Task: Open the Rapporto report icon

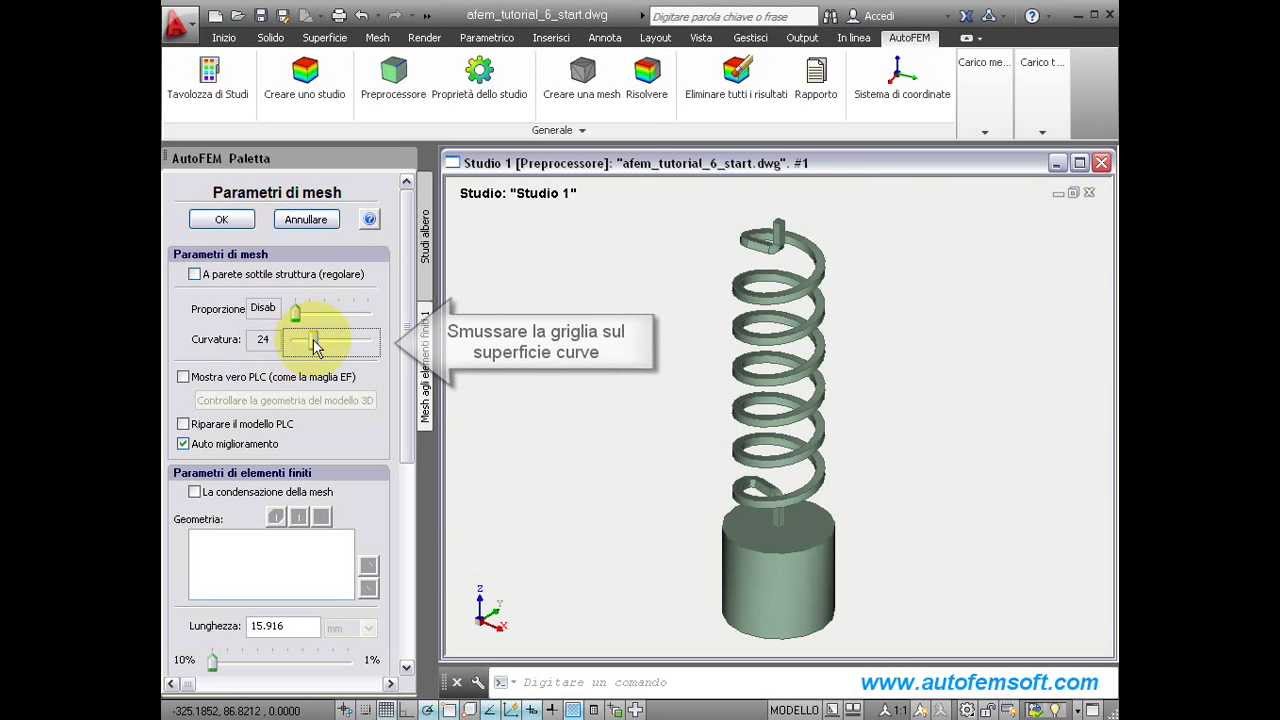Action: [x=816, y=70]
